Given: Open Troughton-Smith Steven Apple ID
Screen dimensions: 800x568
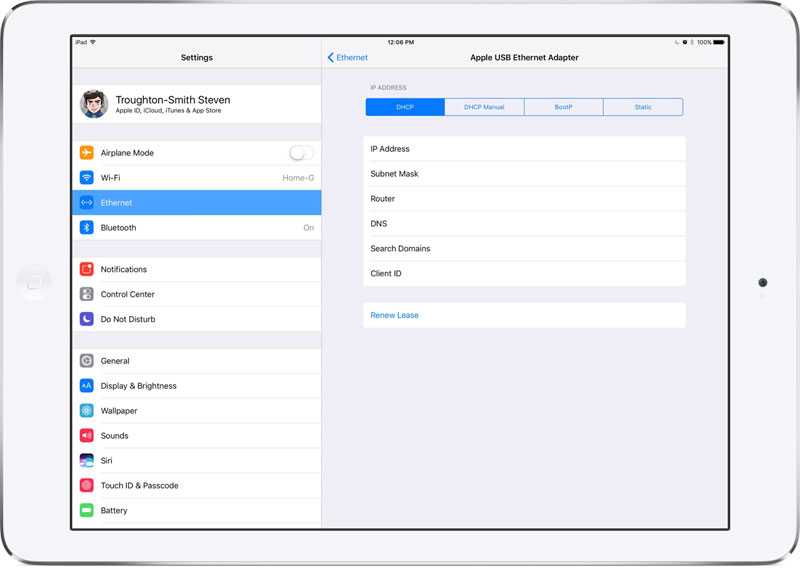Looking at the screenshot, I should (197, 104).
